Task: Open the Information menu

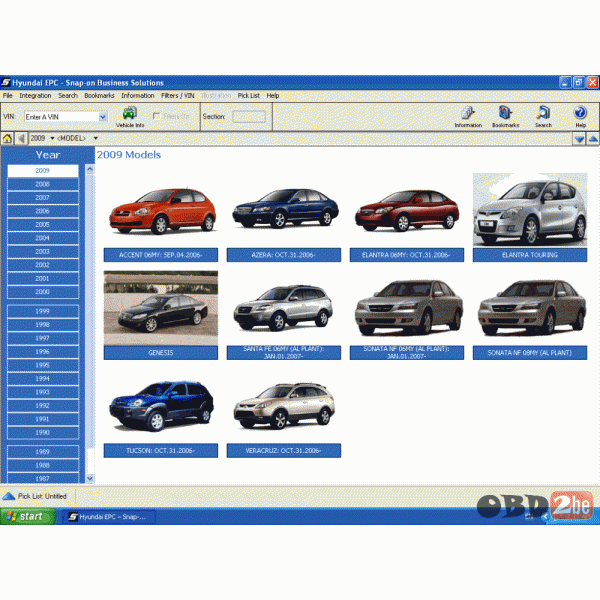Action: tap(138, 96)
